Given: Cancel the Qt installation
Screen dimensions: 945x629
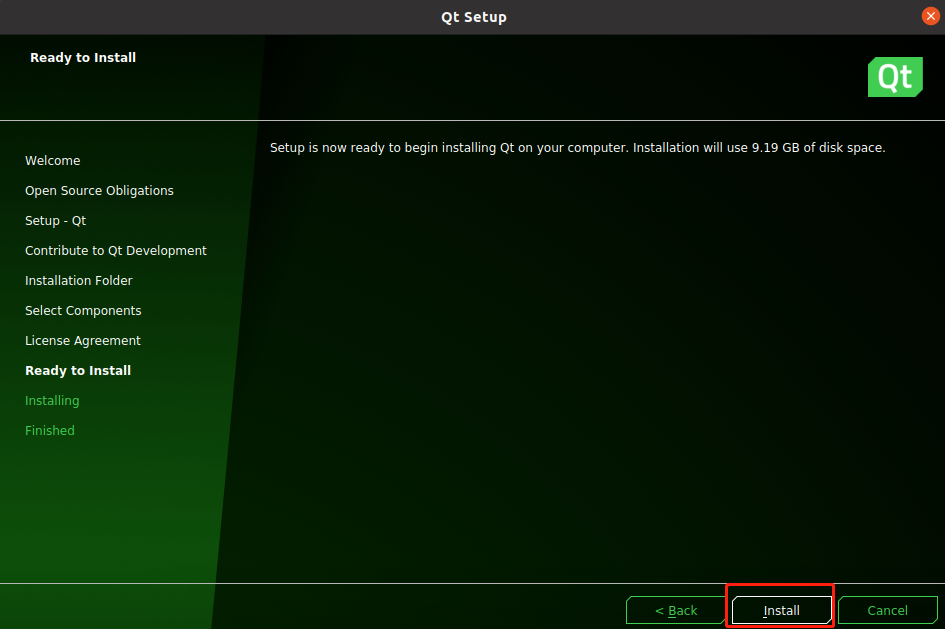Looking at the screenshot, I should pos(887,610).
